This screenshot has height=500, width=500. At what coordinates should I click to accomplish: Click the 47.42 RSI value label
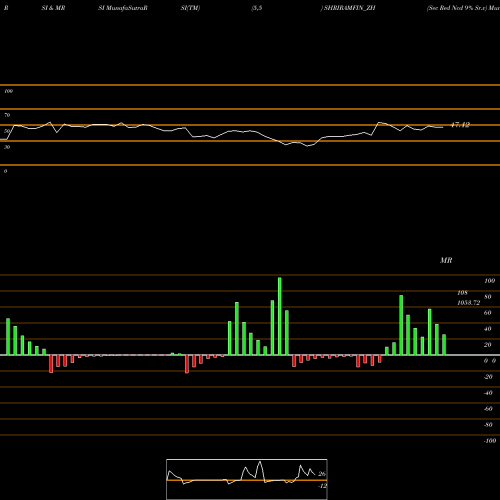point(460,125)
